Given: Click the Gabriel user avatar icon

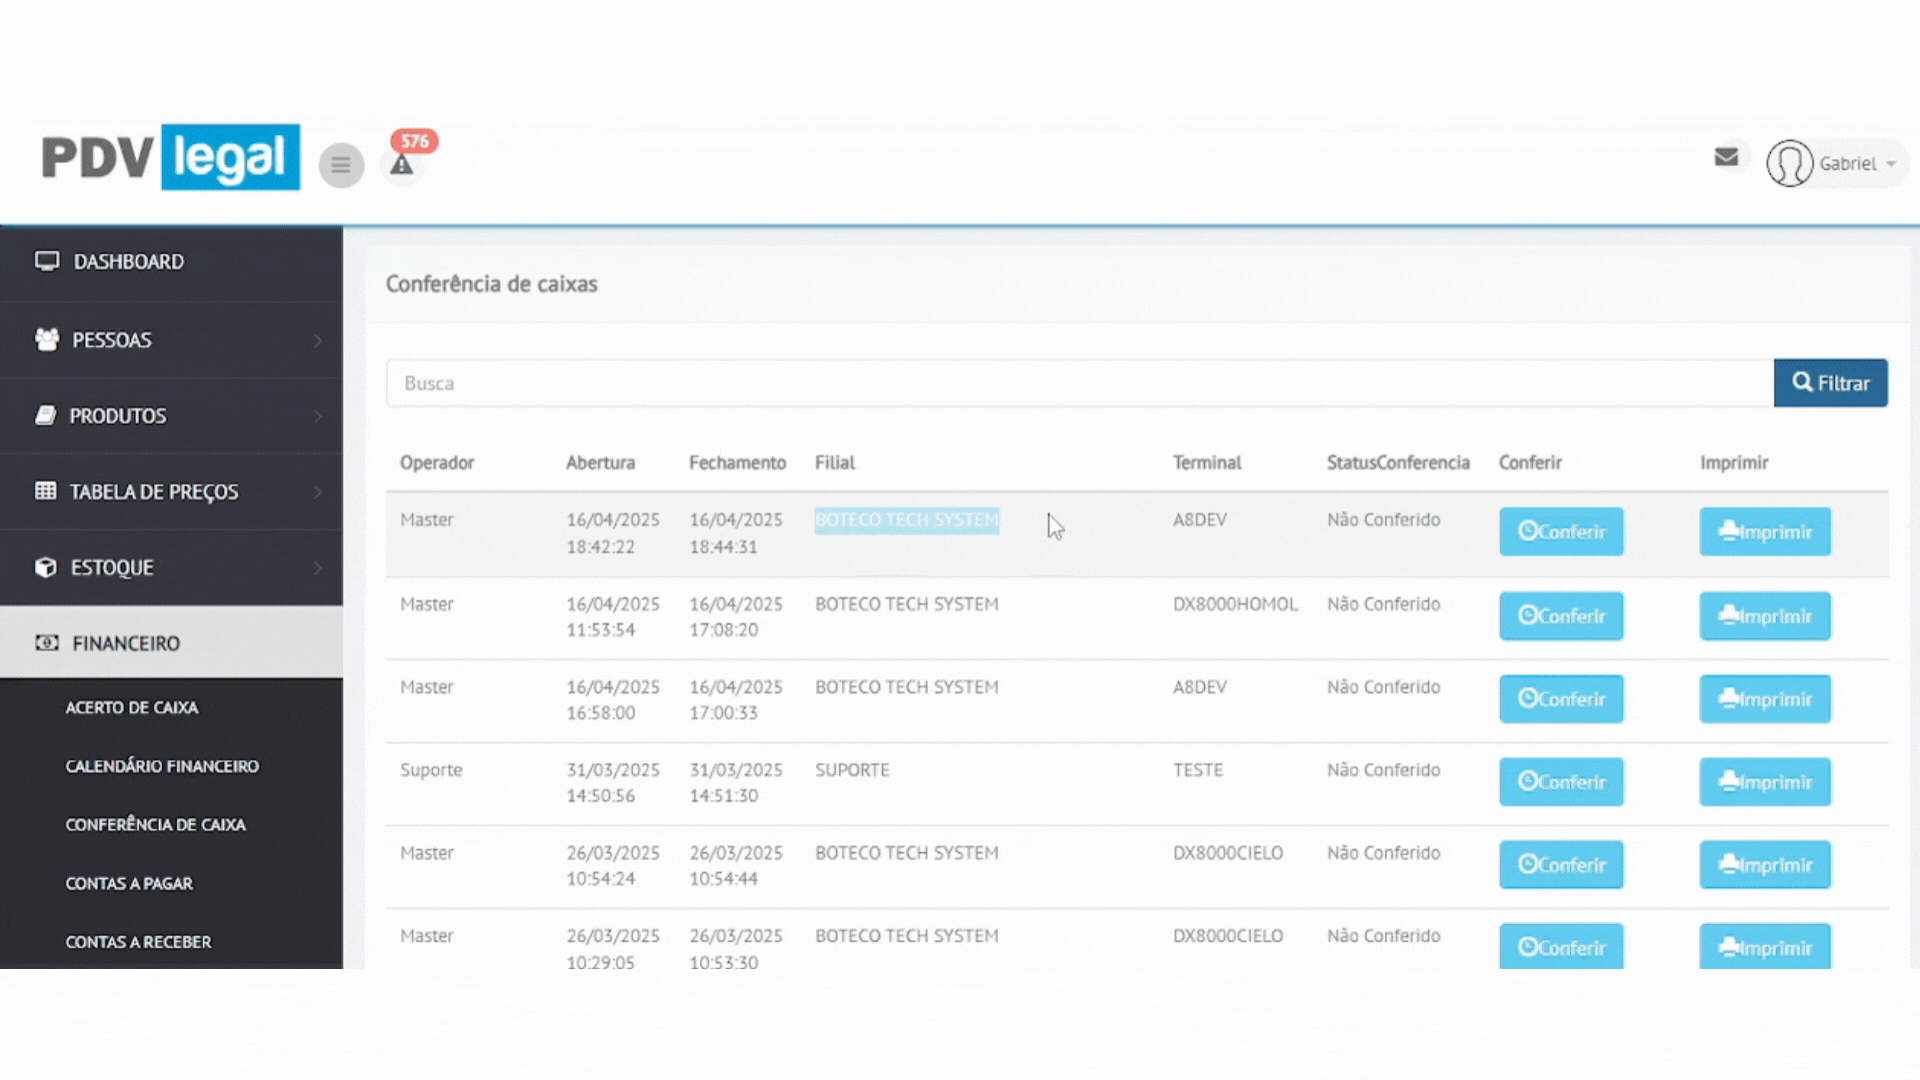Looking at the screenshot, I should 1789,163.
